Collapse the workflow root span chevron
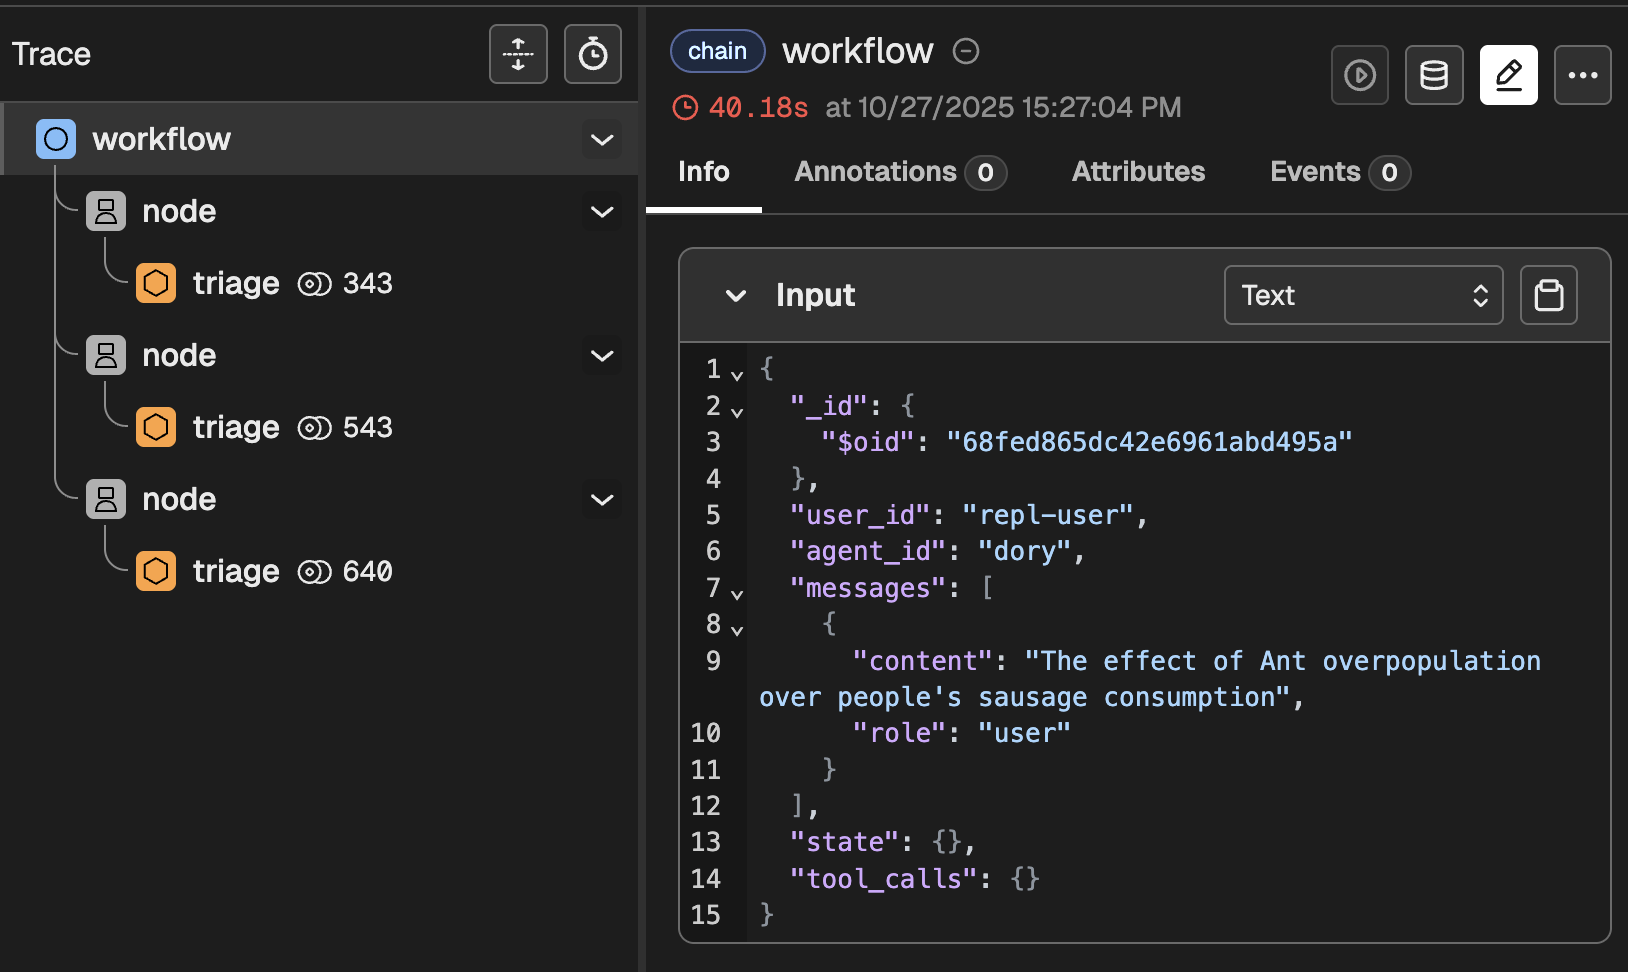Viewport: 1628px width, 972px height. 602,139
